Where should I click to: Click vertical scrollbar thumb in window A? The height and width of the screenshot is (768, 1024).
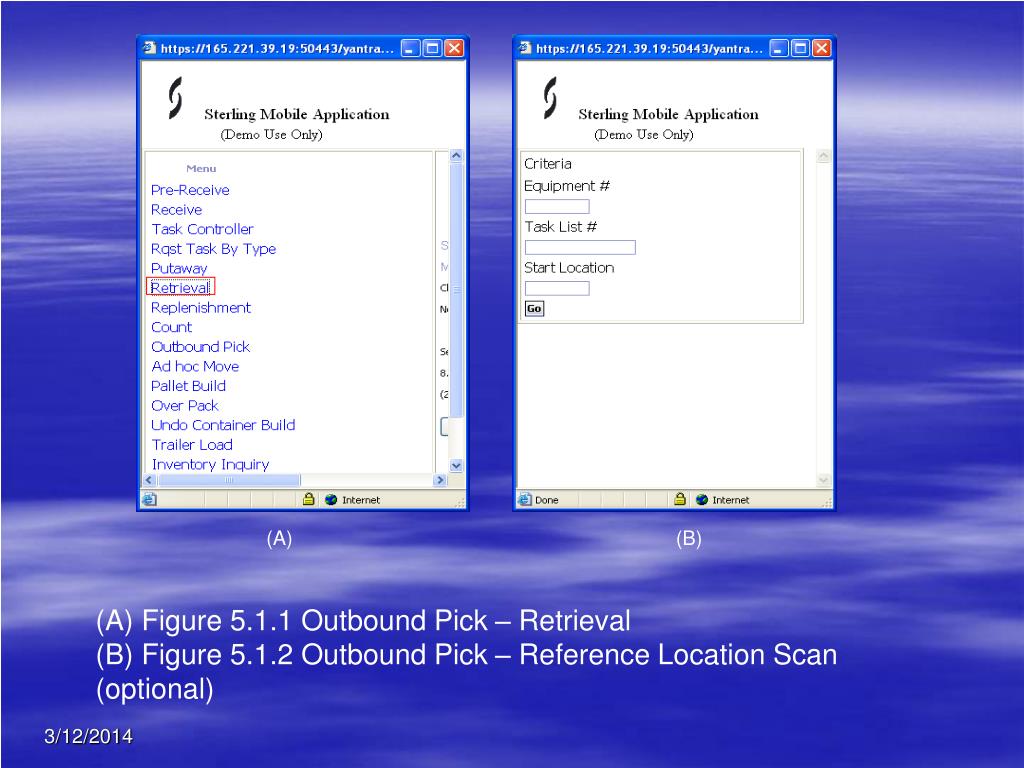tap(456, 289)
